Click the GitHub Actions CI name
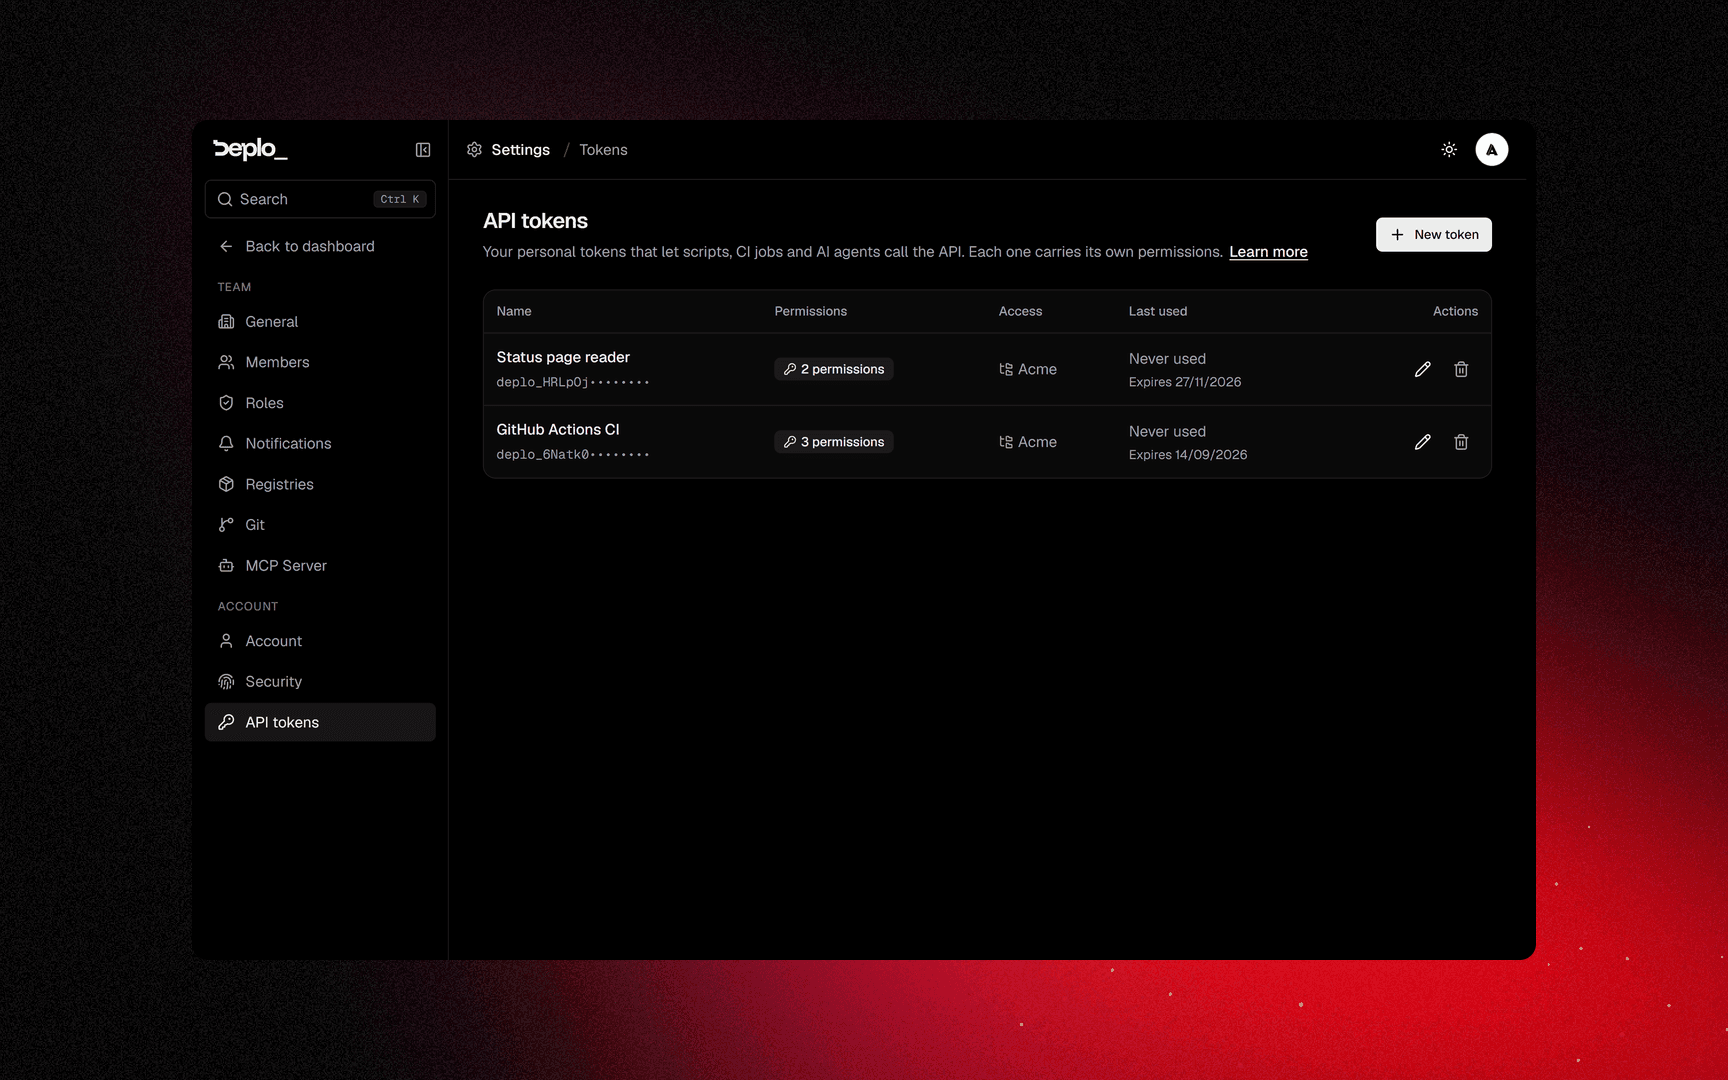The image size is (1728, 1080). click(558, 429)
